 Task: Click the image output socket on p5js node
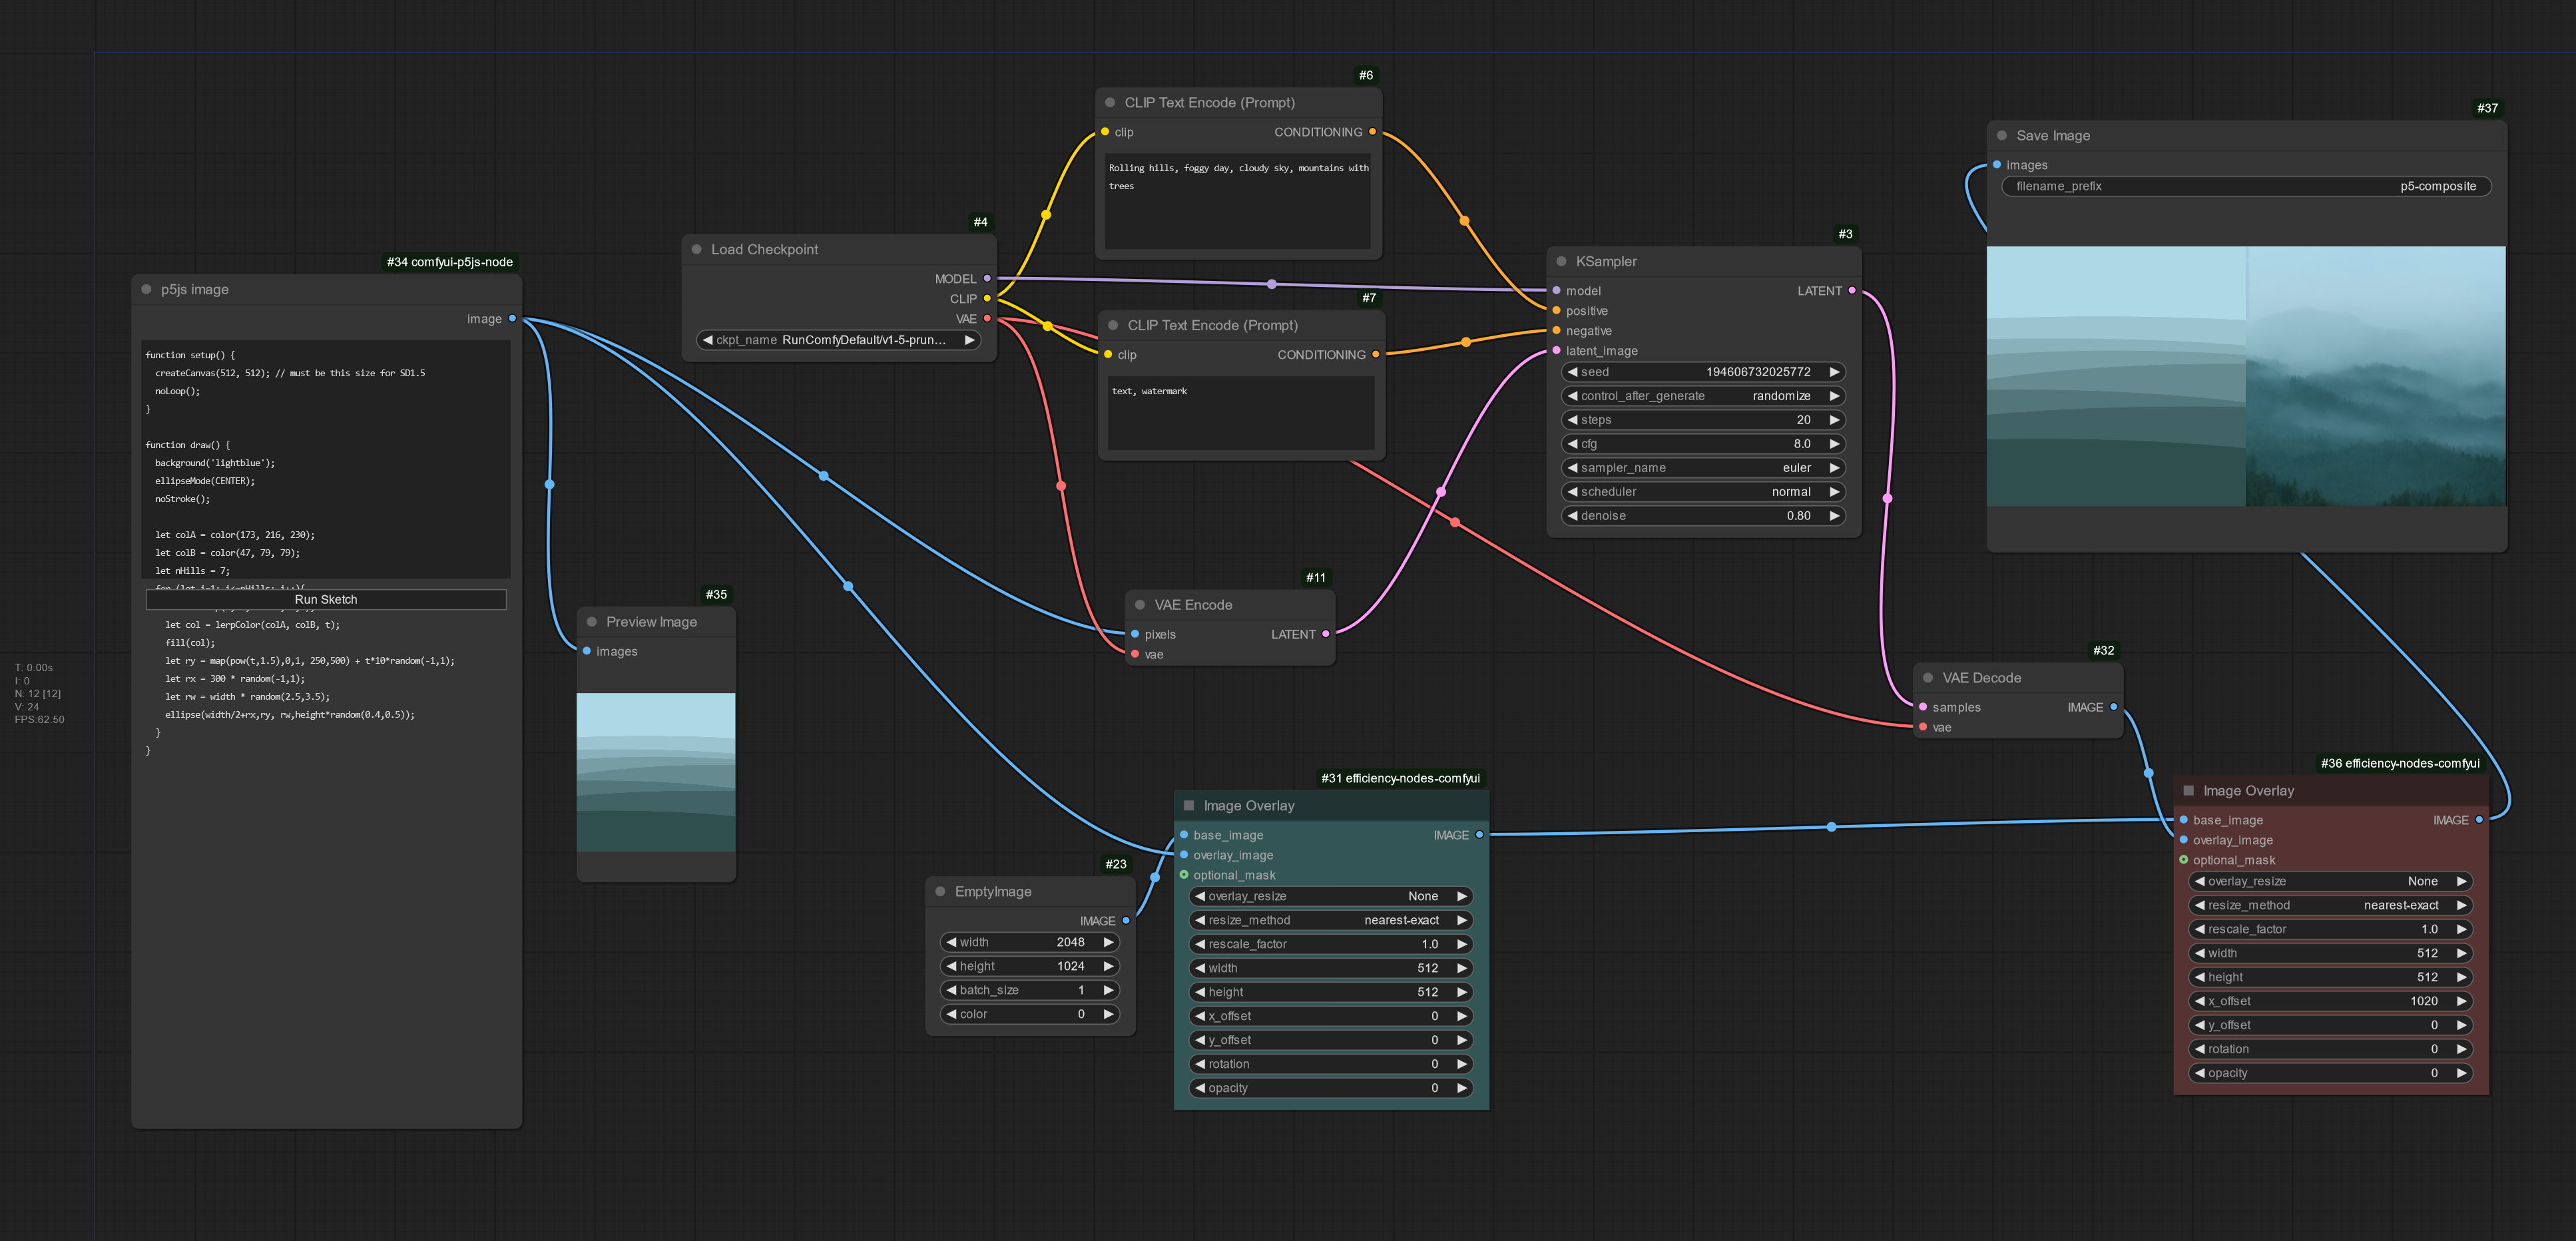click(512, 319)
